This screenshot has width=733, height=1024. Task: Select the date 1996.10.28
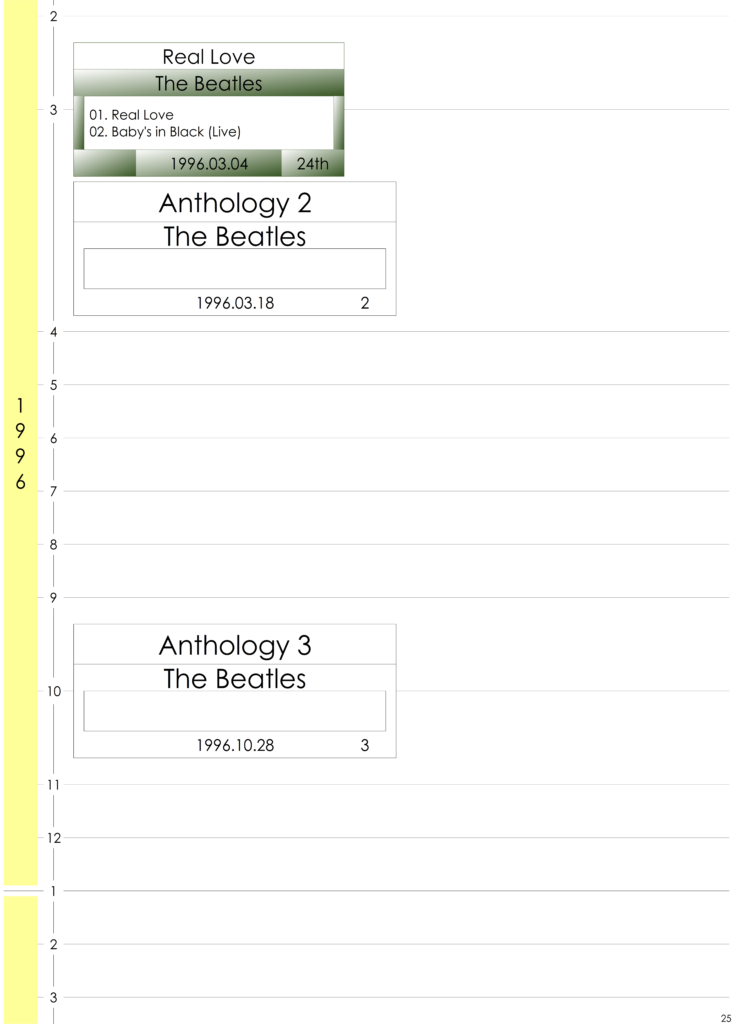(x=235, y=746)
